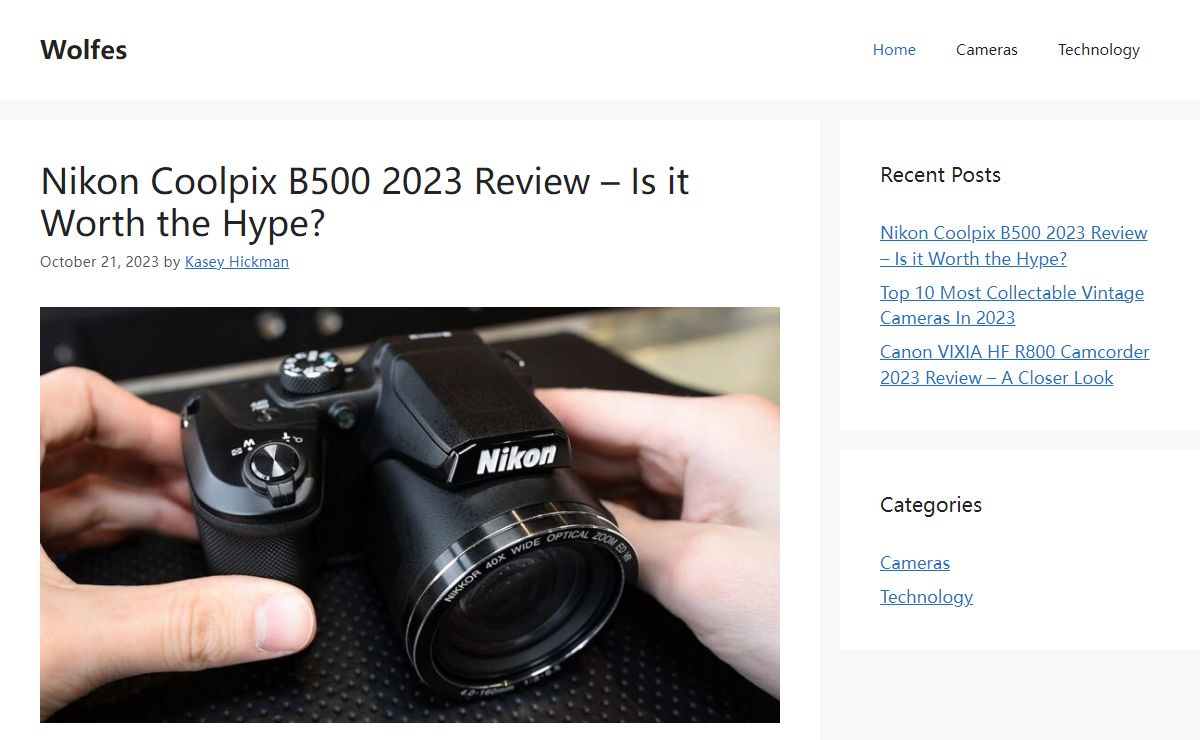Open the Cameras navigation menu item
Viewport: 1200px width, 740px height.
(987, 50)
